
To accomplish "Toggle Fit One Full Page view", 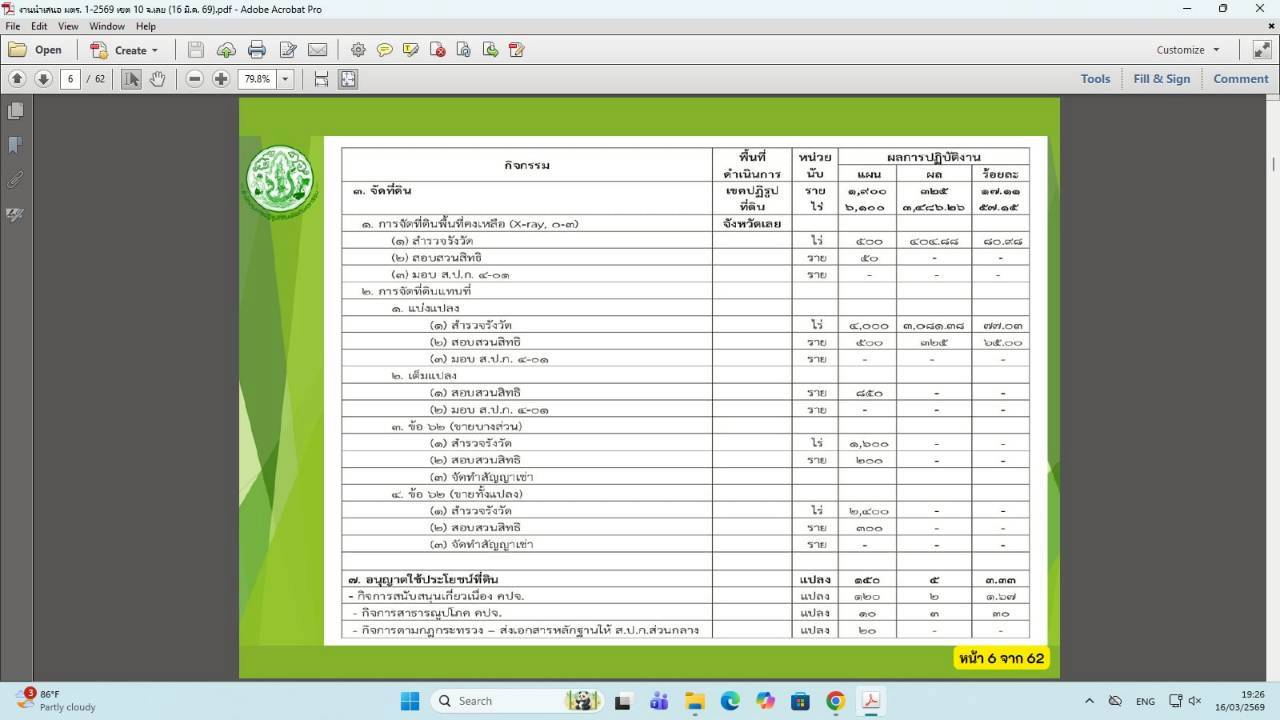I will (348, 78).
